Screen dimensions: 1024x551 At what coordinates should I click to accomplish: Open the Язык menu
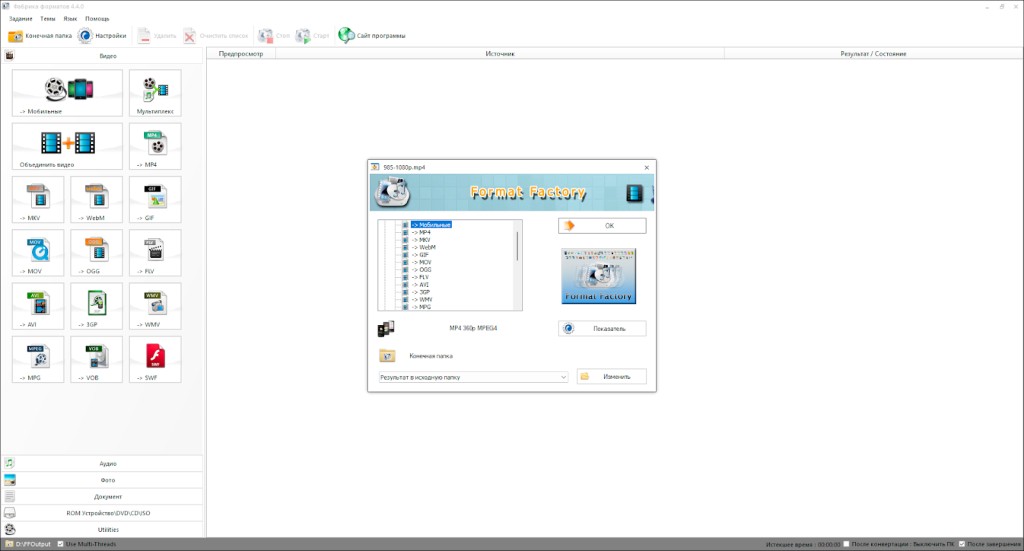[70, 19]
